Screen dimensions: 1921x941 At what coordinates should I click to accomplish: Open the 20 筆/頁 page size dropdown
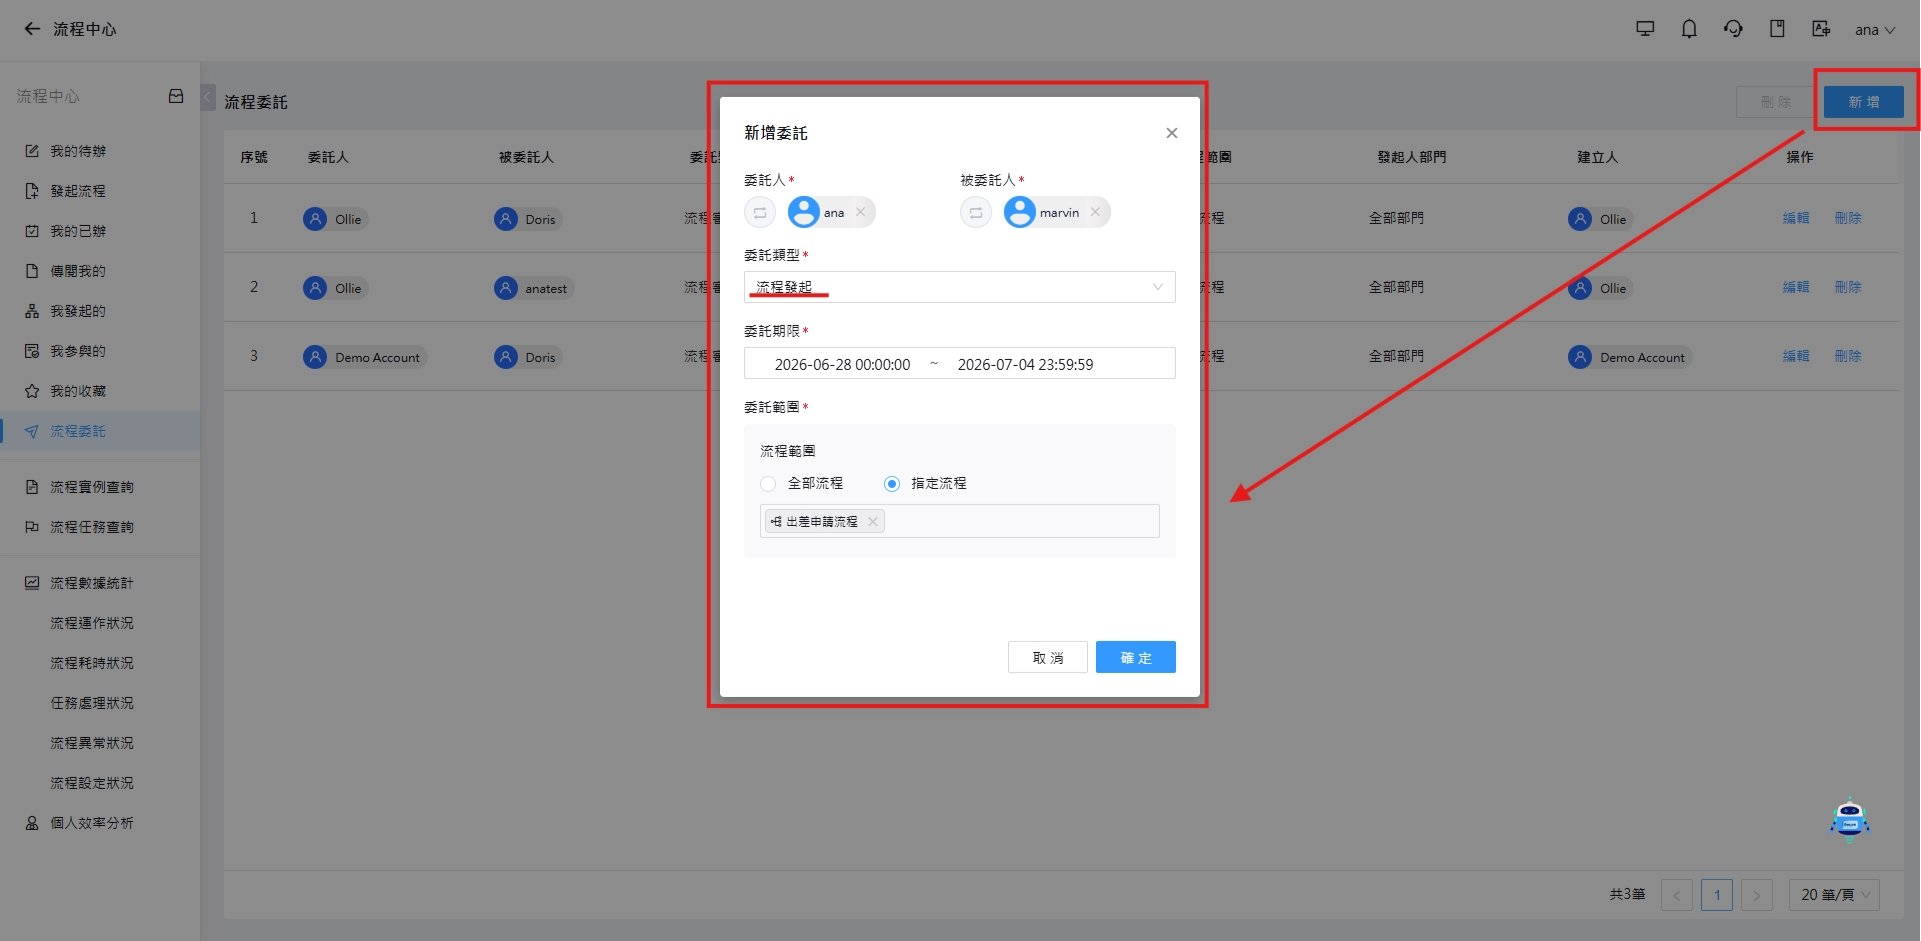1835,895
